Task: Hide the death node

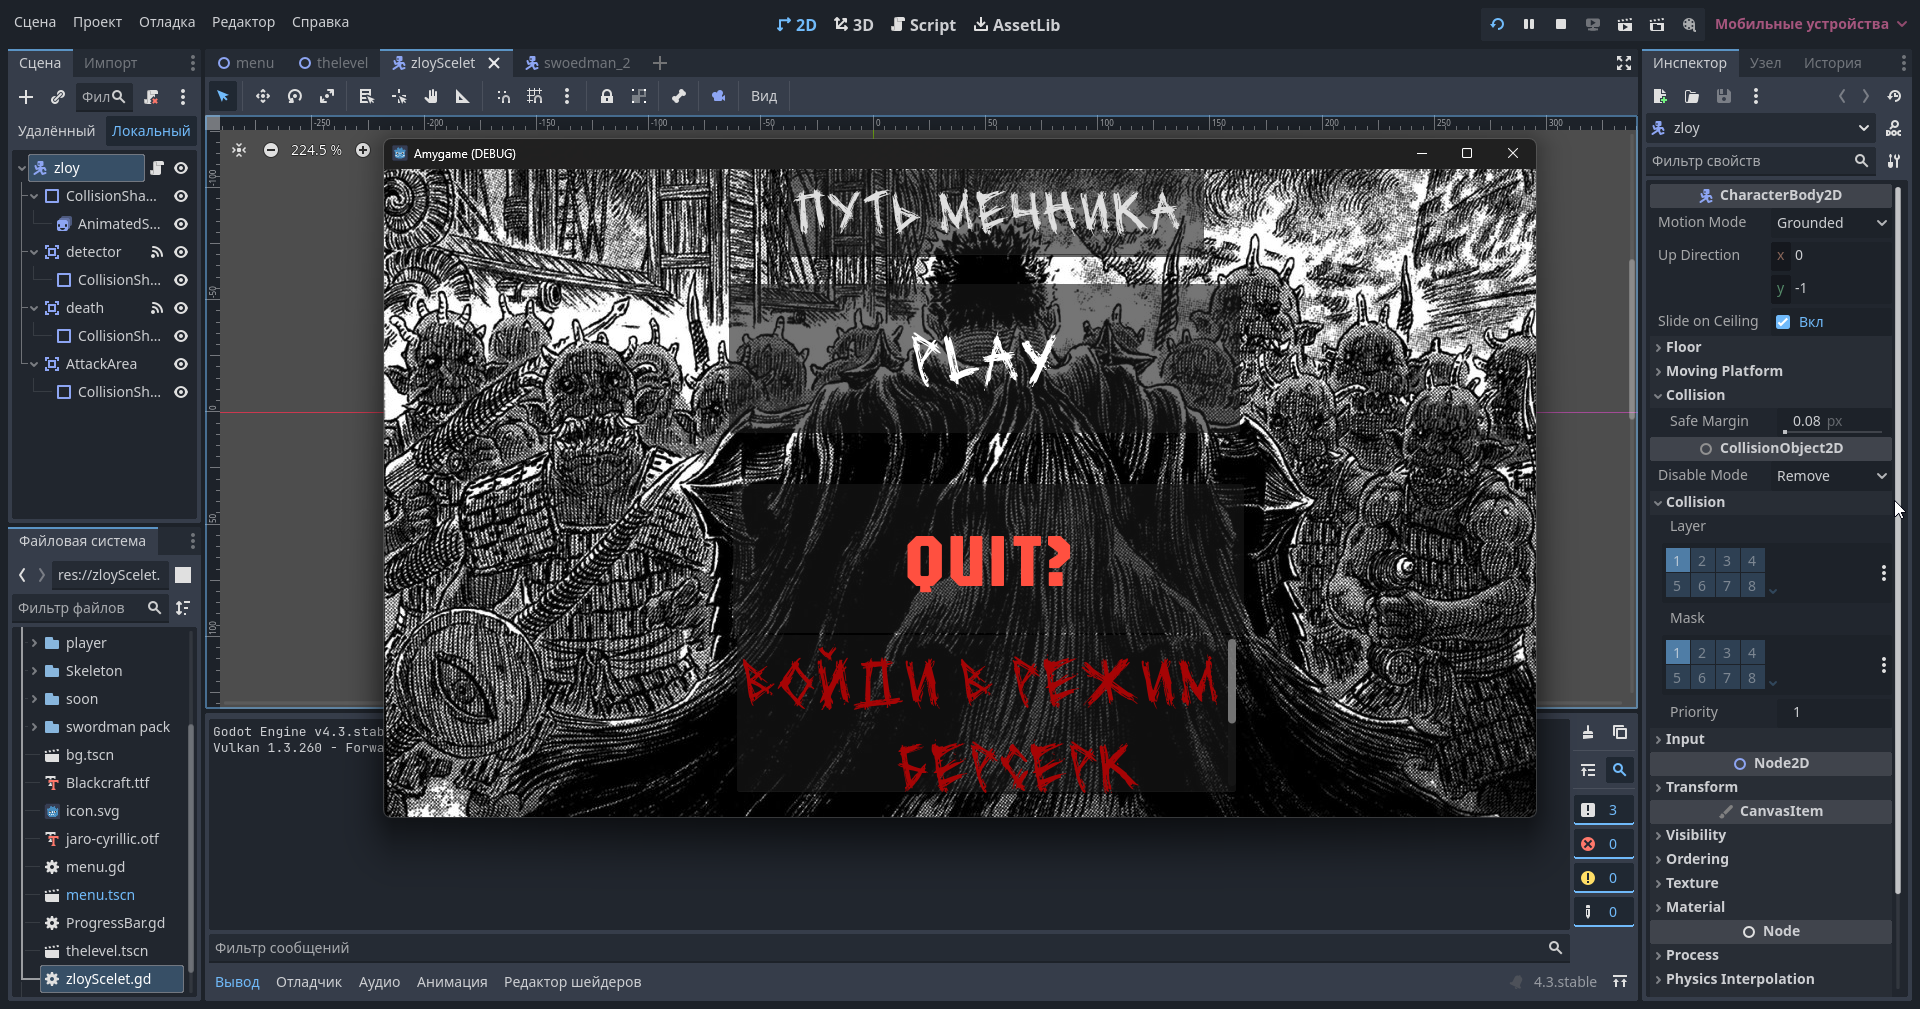Action: click(x=181, y=308)
